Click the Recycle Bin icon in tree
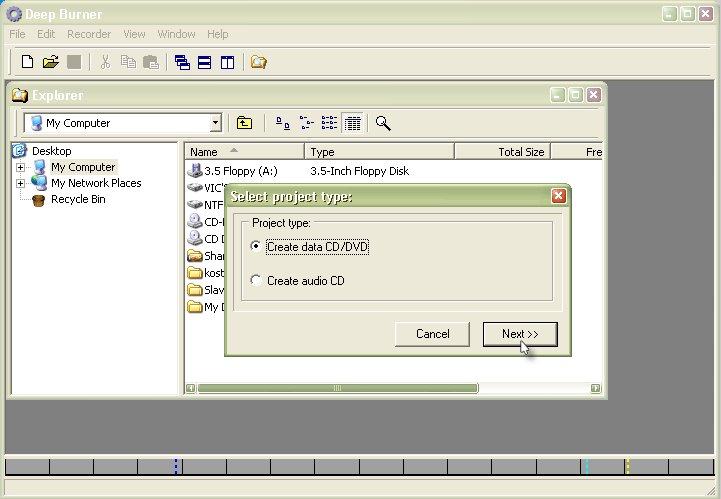The height and width of the screenshot is (499, 721). click(39, 200)
